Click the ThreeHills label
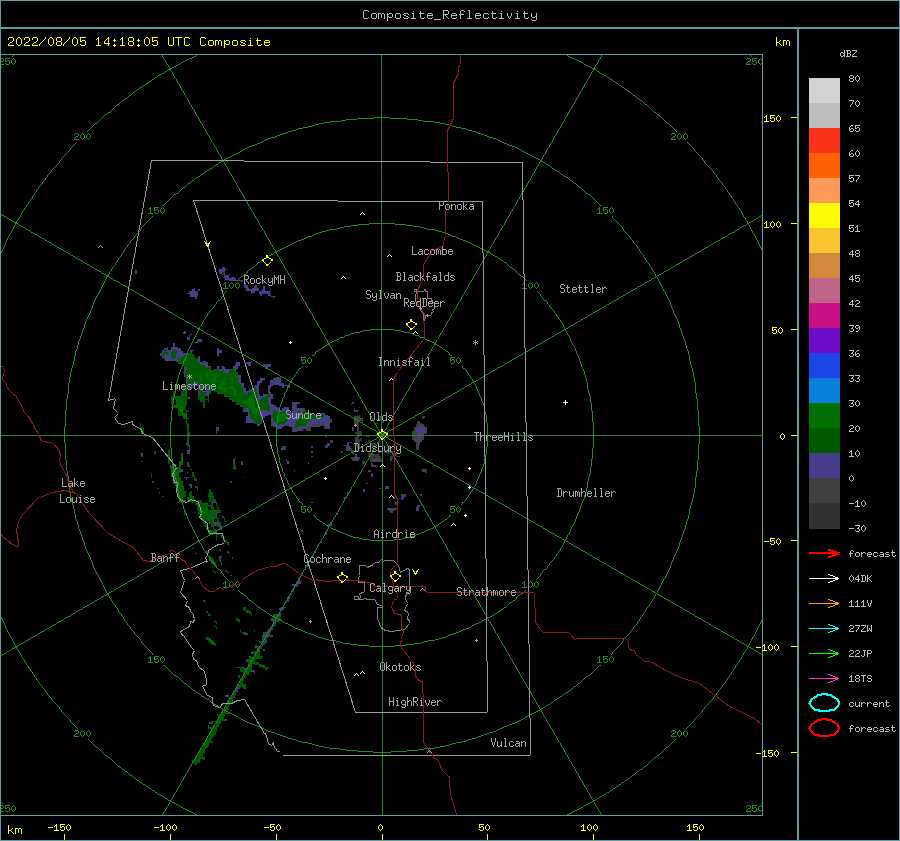The height and width of the screenshot is (841, 900). (x=503, y=437)
